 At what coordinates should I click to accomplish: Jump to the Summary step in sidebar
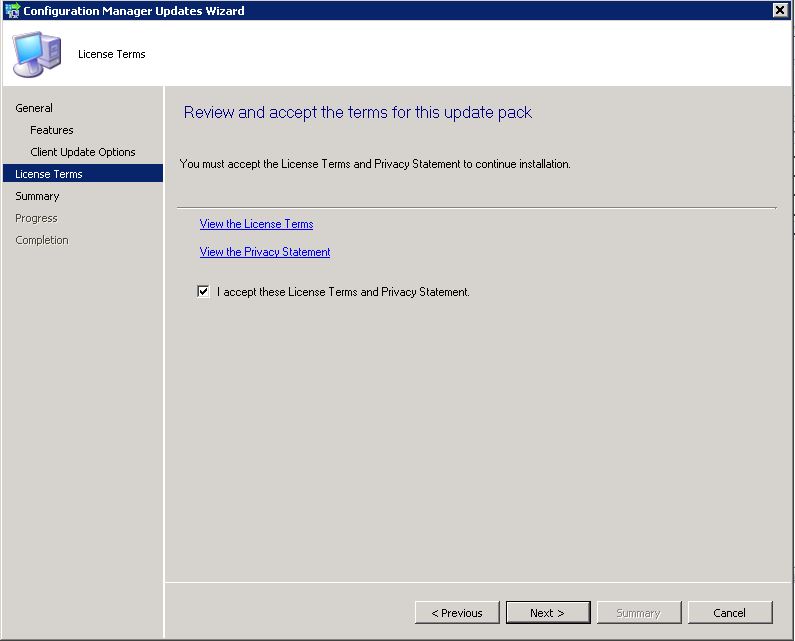pyautogui.click(x=37, y=196)
